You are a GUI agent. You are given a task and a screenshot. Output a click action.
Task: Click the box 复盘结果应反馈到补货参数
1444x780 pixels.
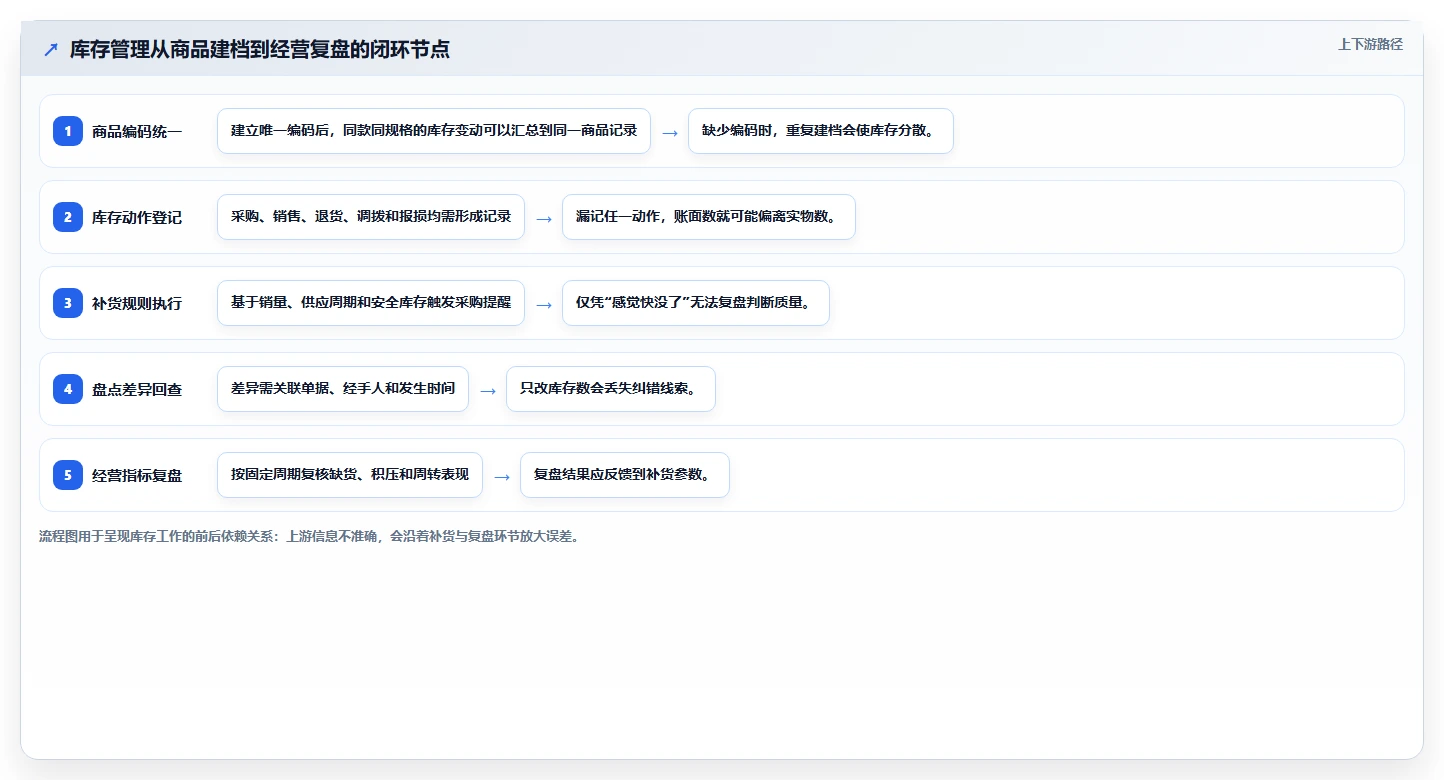(x=625, y=475)
